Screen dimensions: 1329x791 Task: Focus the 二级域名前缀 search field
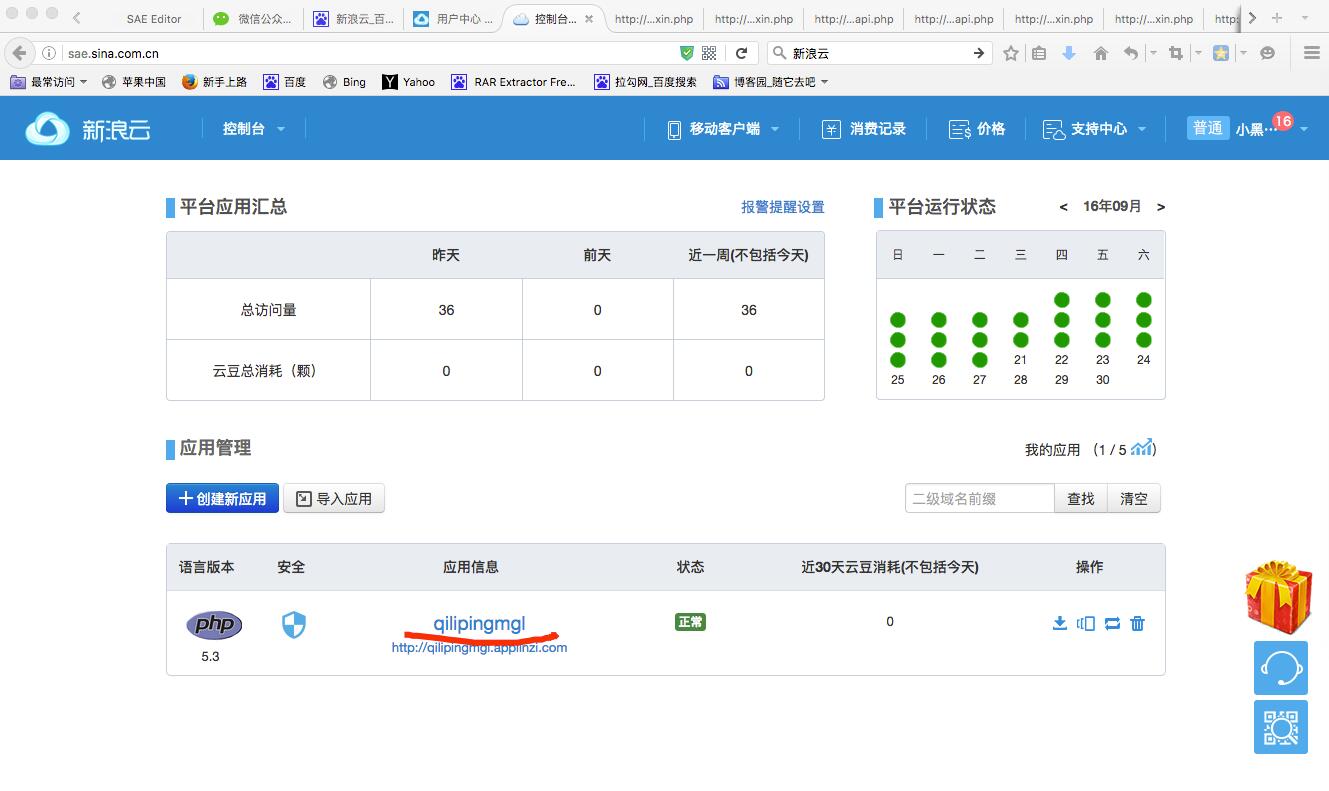(x=980, y=498)
